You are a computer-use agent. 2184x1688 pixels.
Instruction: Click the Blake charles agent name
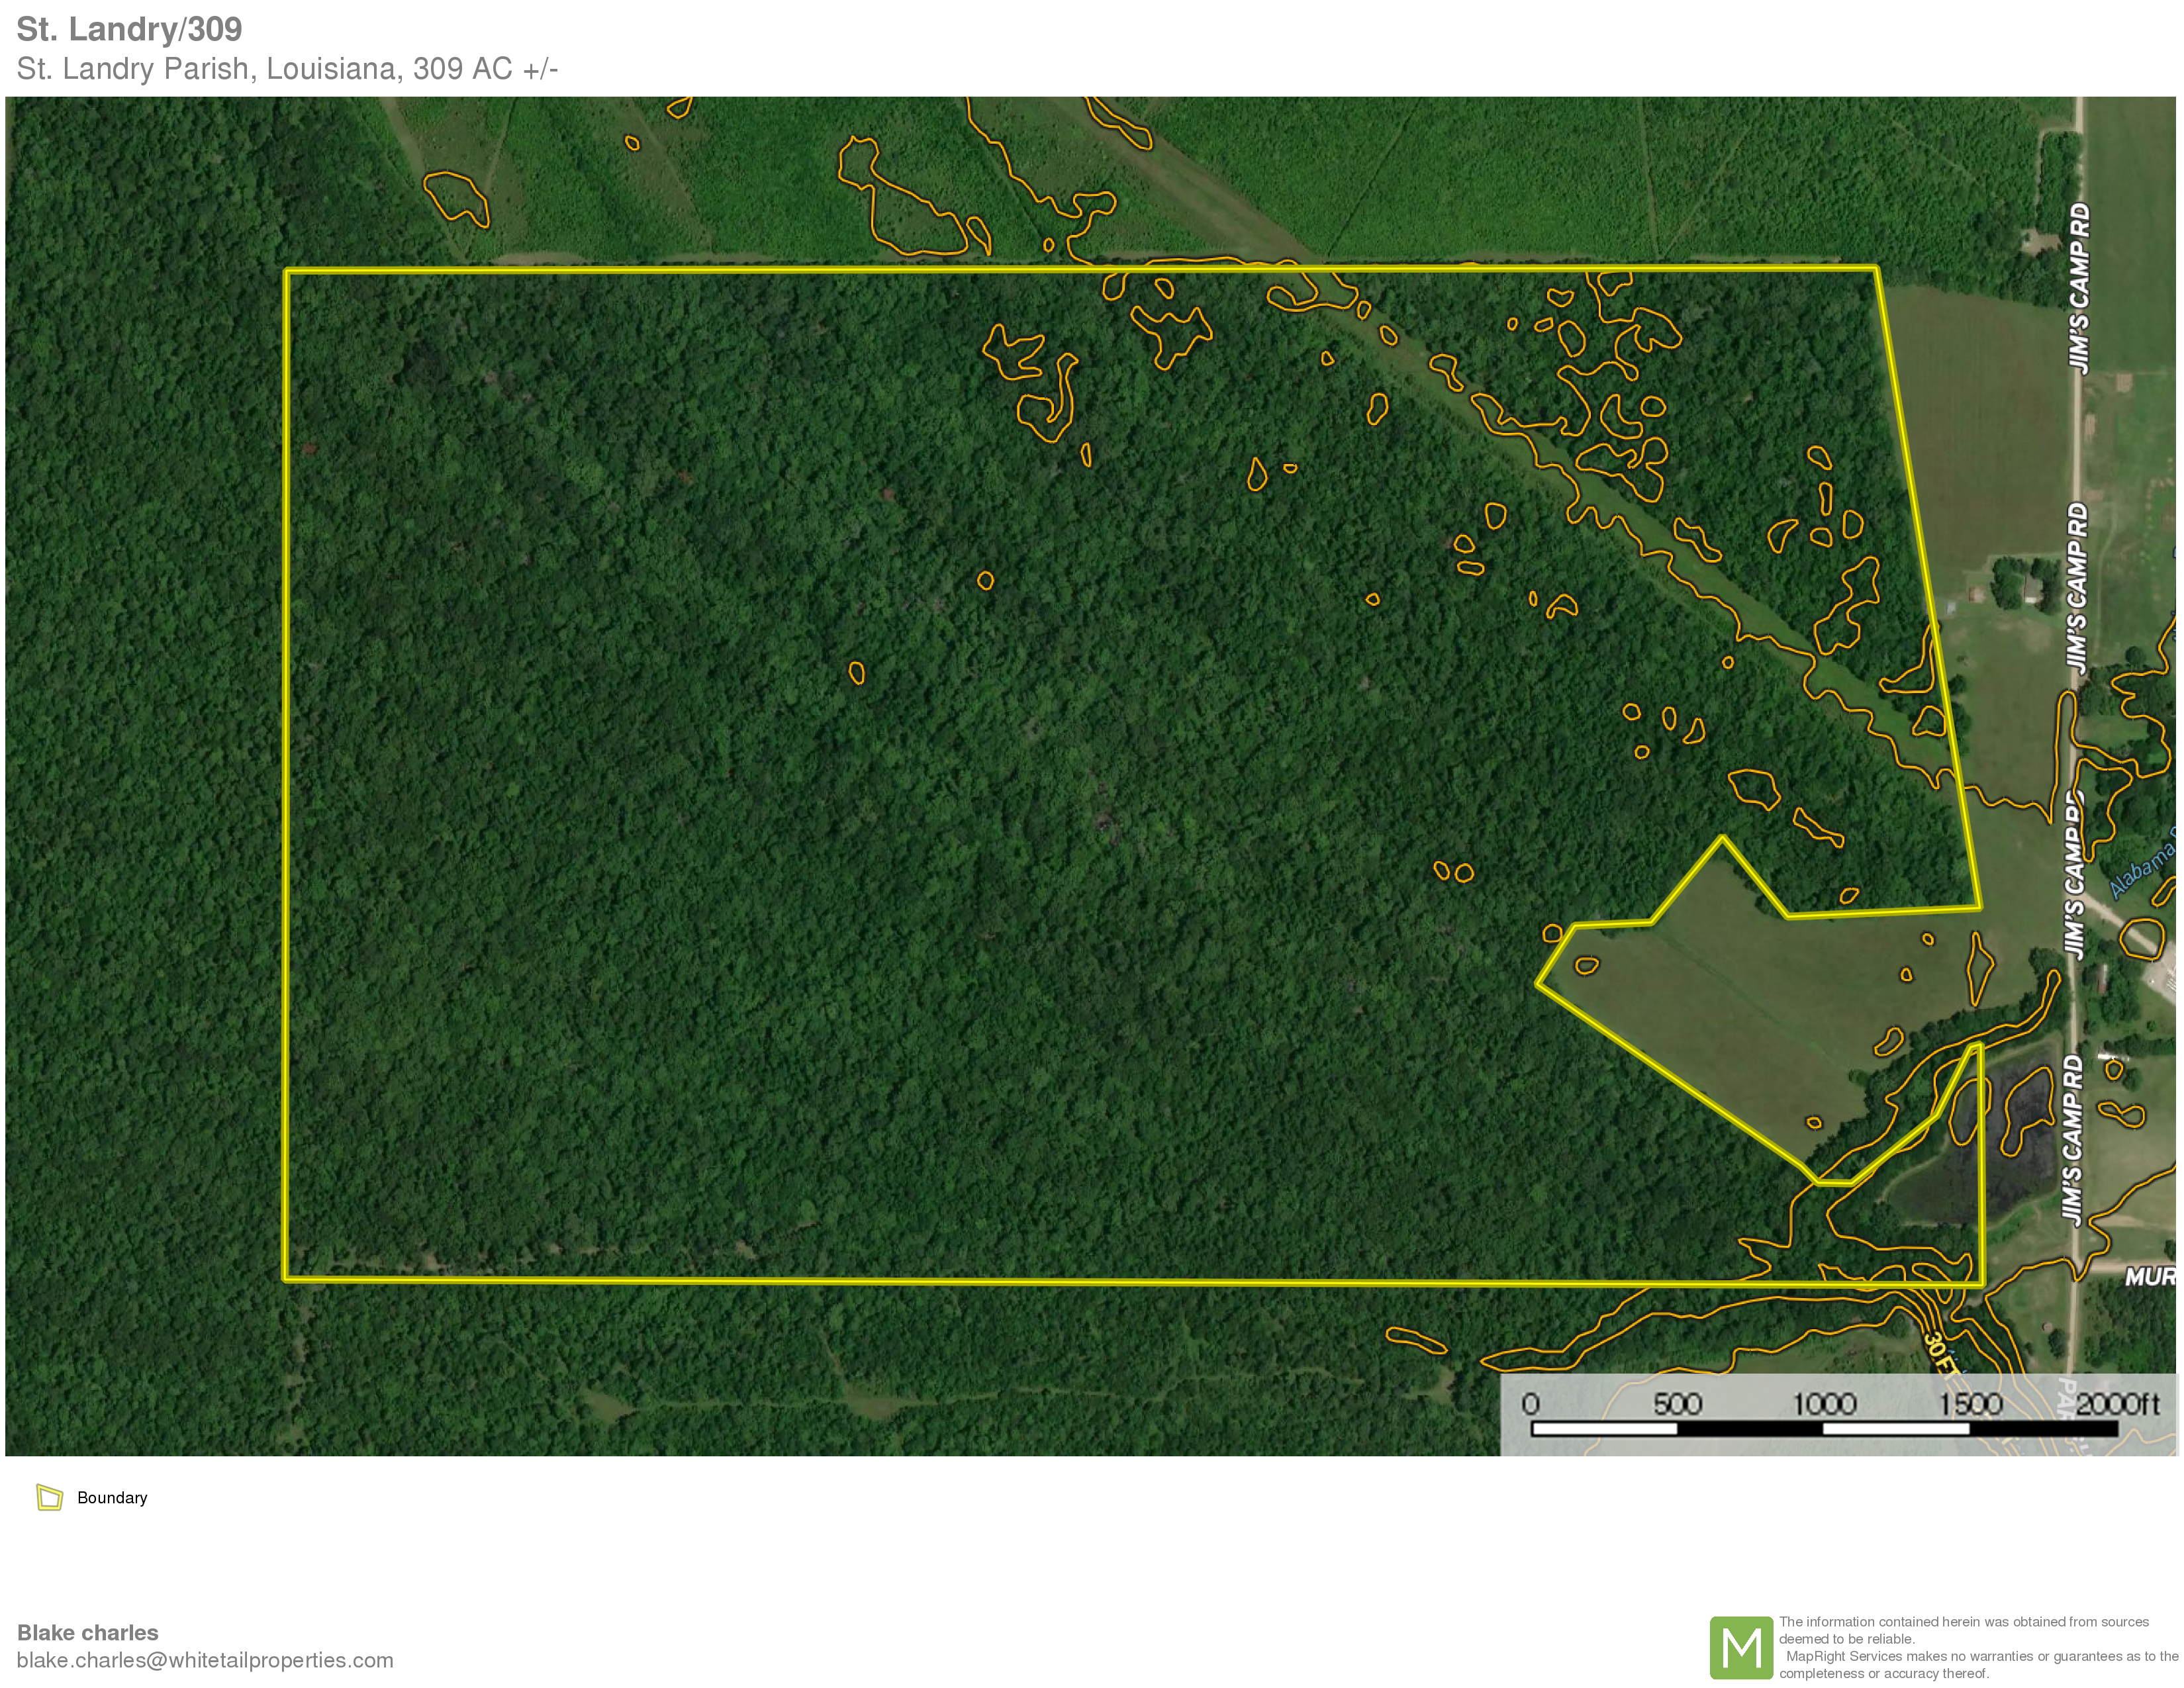click(88, 1632)
